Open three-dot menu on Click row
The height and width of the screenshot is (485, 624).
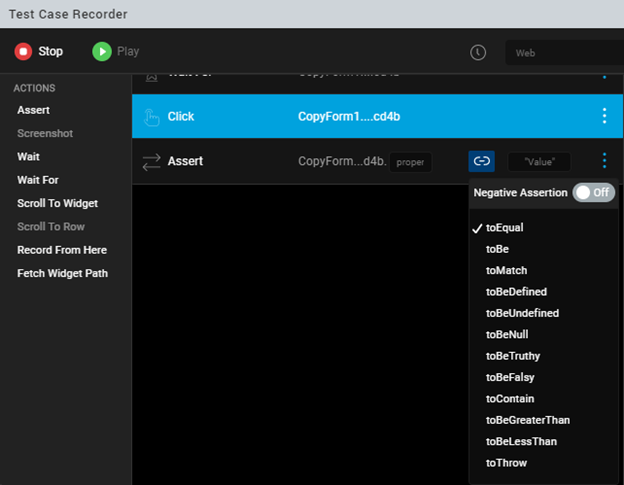point(604,116)
